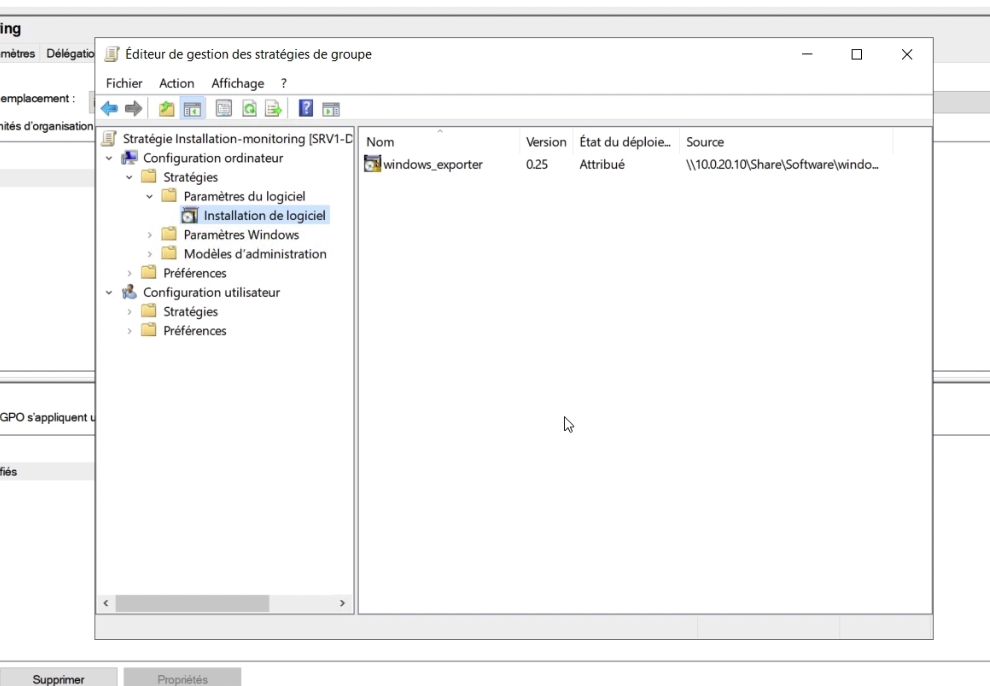Toggle the show/hide console tree icon
The height and width of the screenshot is (686, 990).
coord(191,109)
